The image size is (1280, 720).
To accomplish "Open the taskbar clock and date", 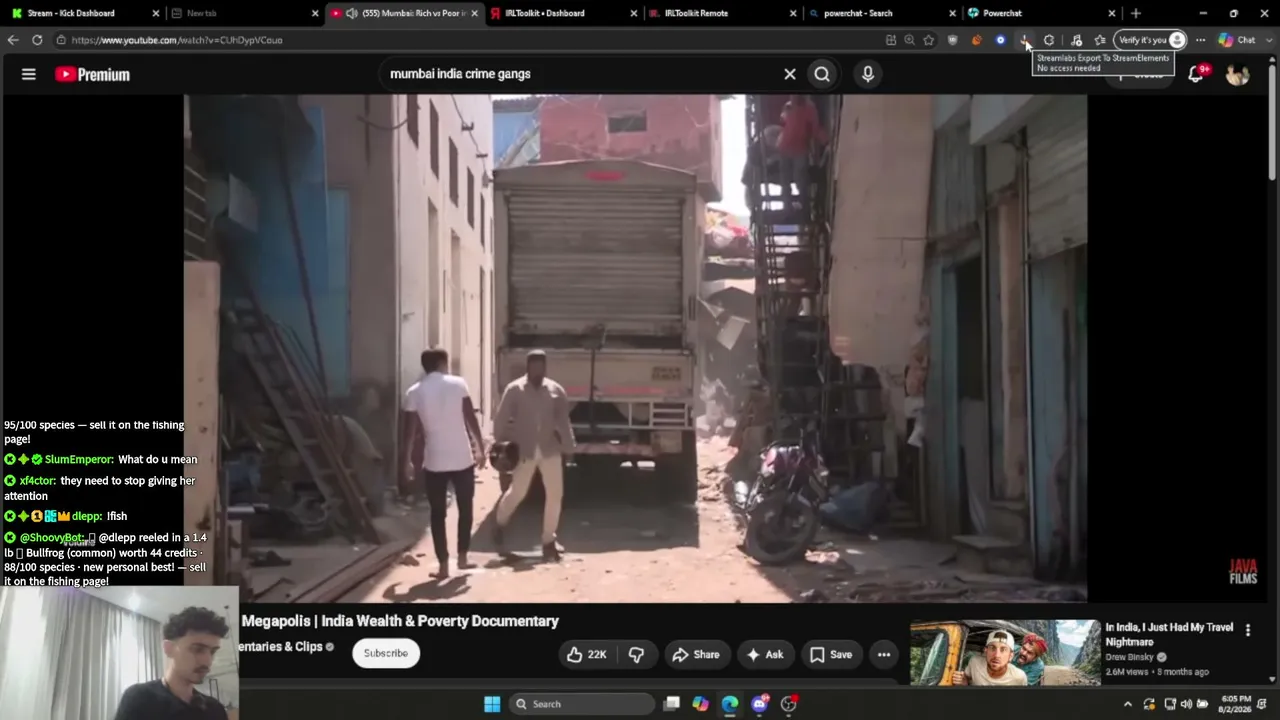I will (x=1236, y=704).
